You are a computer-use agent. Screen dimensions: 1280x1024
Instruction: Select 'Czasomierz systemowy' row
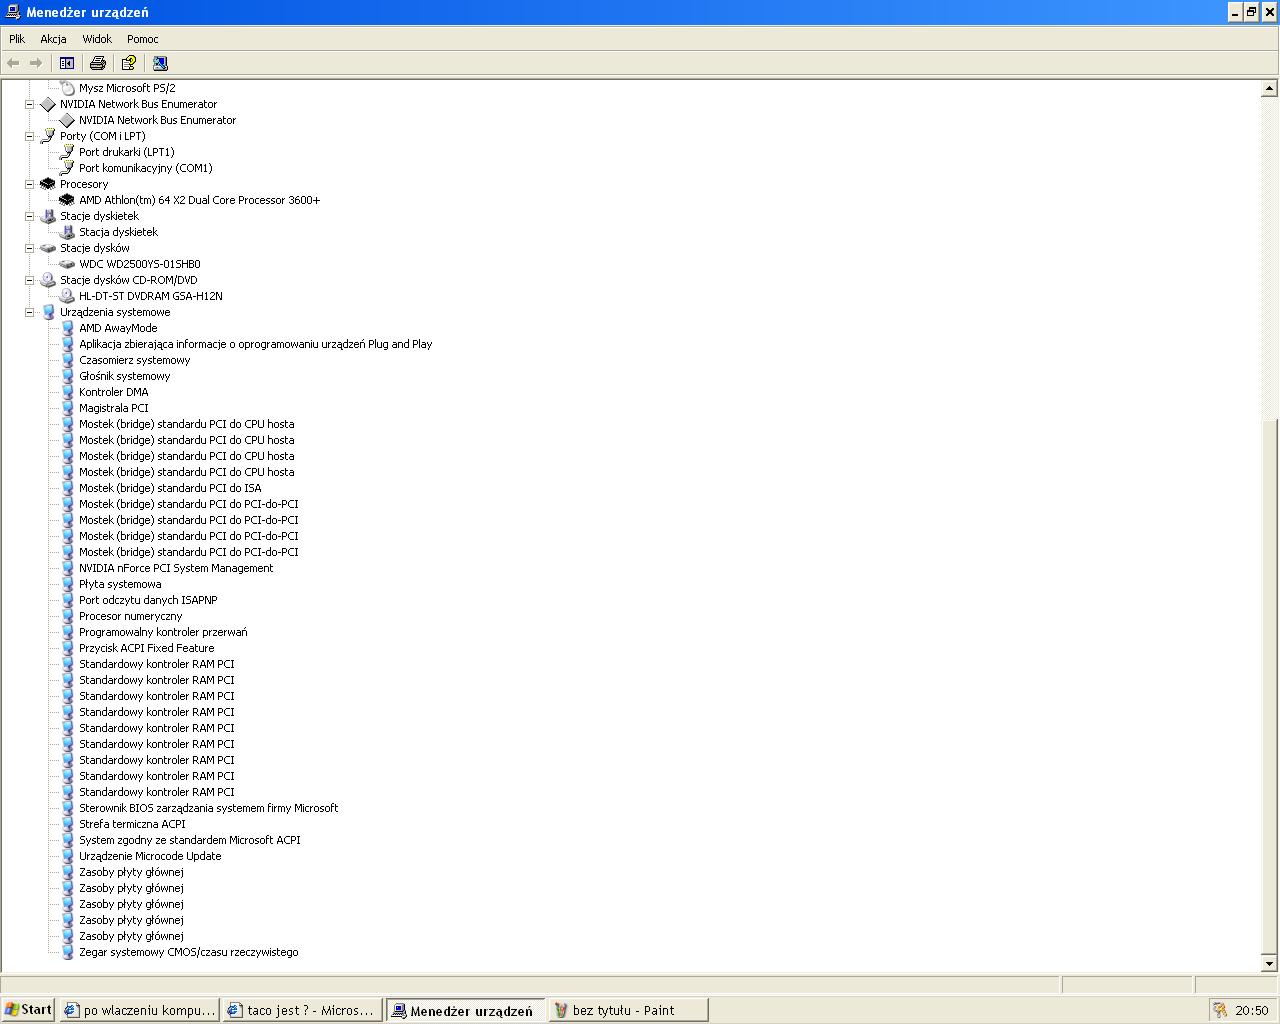click(x=134, y=360)
